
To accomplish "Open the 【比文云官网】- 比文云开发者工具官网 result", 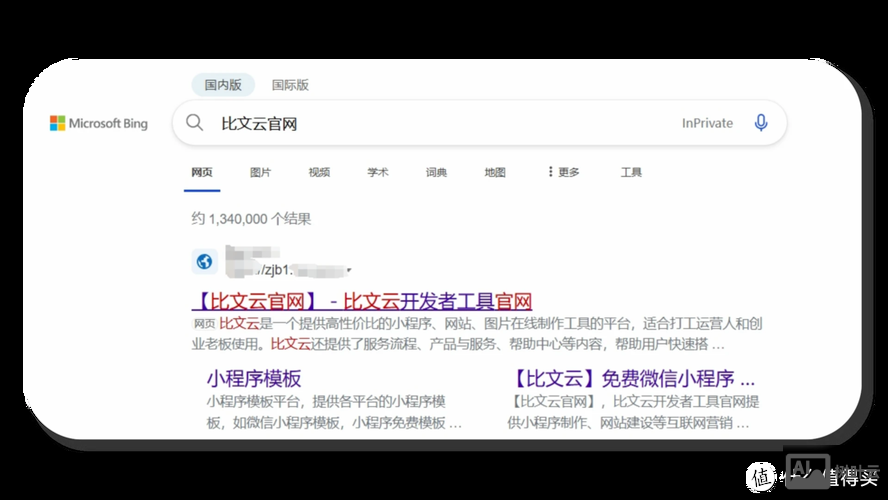I will click(362, 301).
